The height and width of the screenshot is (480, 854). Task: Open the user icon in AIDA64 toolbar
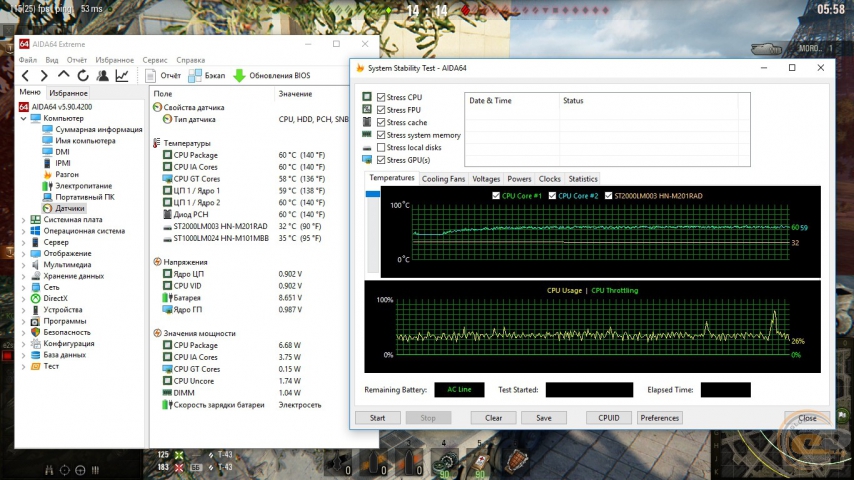pyautogui.click(x=102, y=76)
